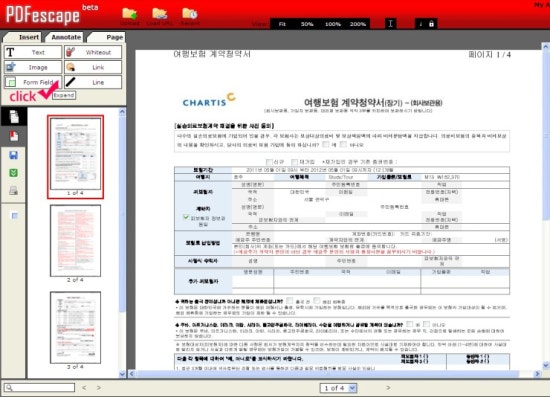Set view zoom to Fit

pyautogui.click(x=282, y=24)
